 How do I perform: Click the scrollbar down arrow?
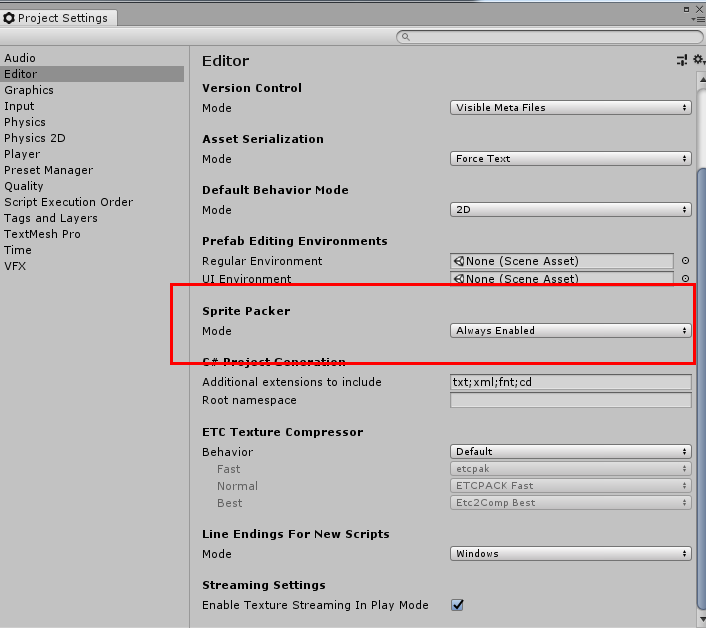[x=702, y=619]
